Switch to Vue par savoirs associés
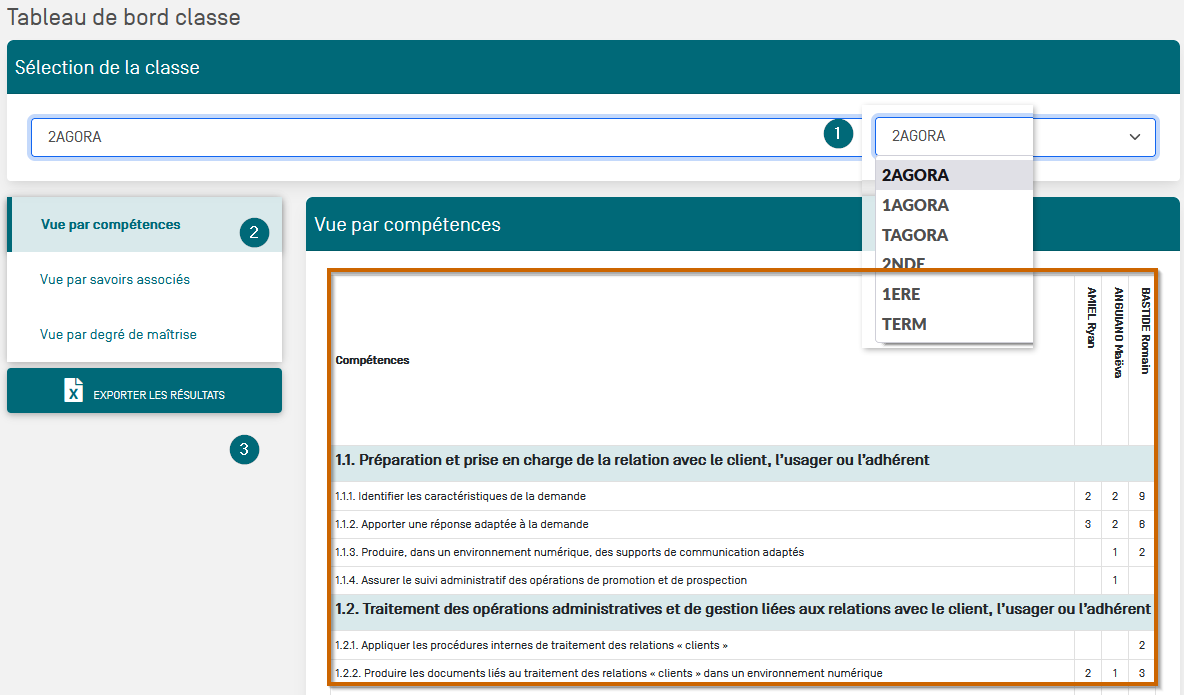Image resolution: width=1184 pixels, height=695 pixels. [x=115, y=280]
